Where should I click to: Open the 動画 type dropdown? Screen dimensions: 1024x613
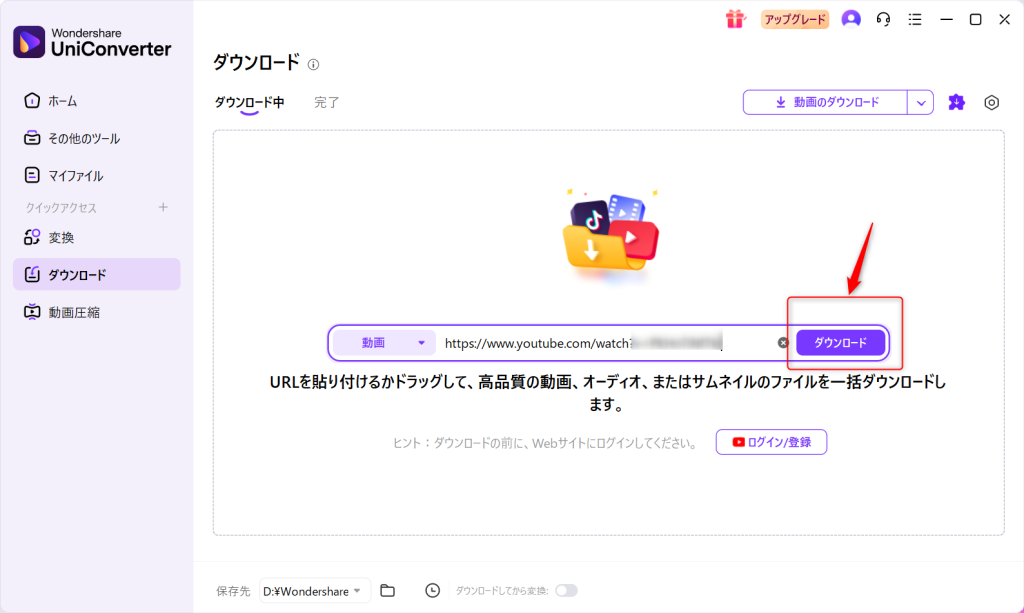click(x=384, y=343)
